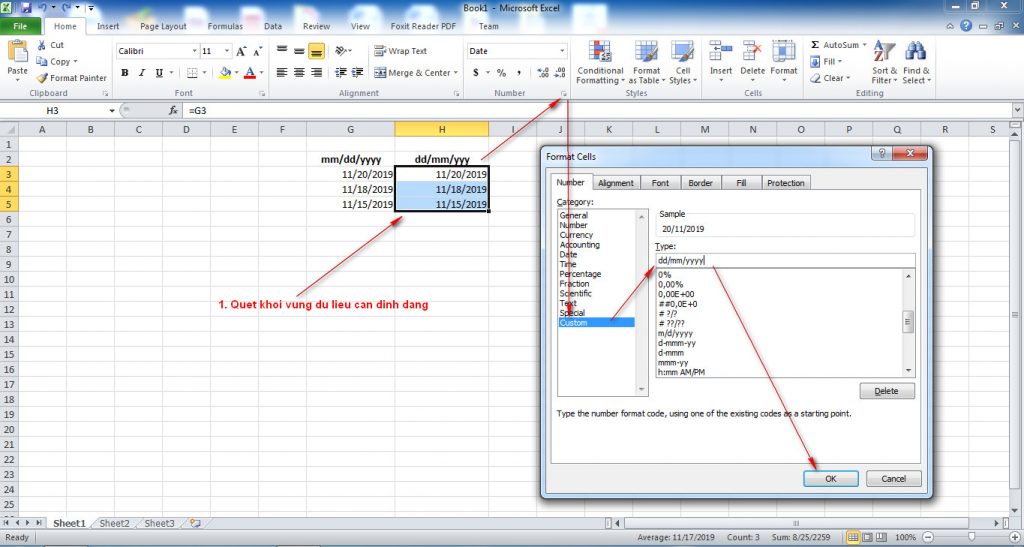Toggle Align Text Right

pos(316,72)
